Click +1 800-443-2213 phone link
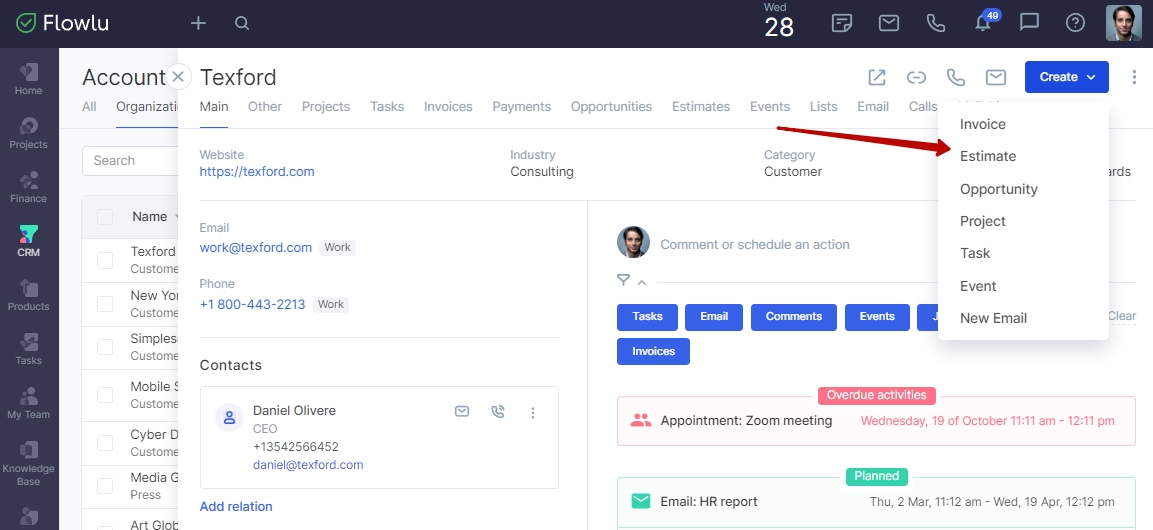 [252, 304]
